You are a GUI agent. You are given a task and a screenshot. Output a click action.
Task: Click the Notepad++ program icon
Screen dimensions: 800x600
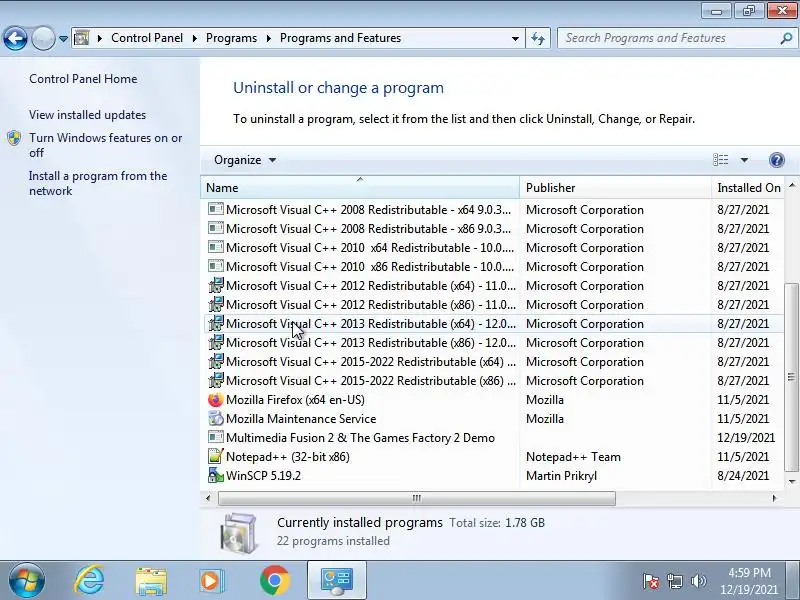(215, 456)
